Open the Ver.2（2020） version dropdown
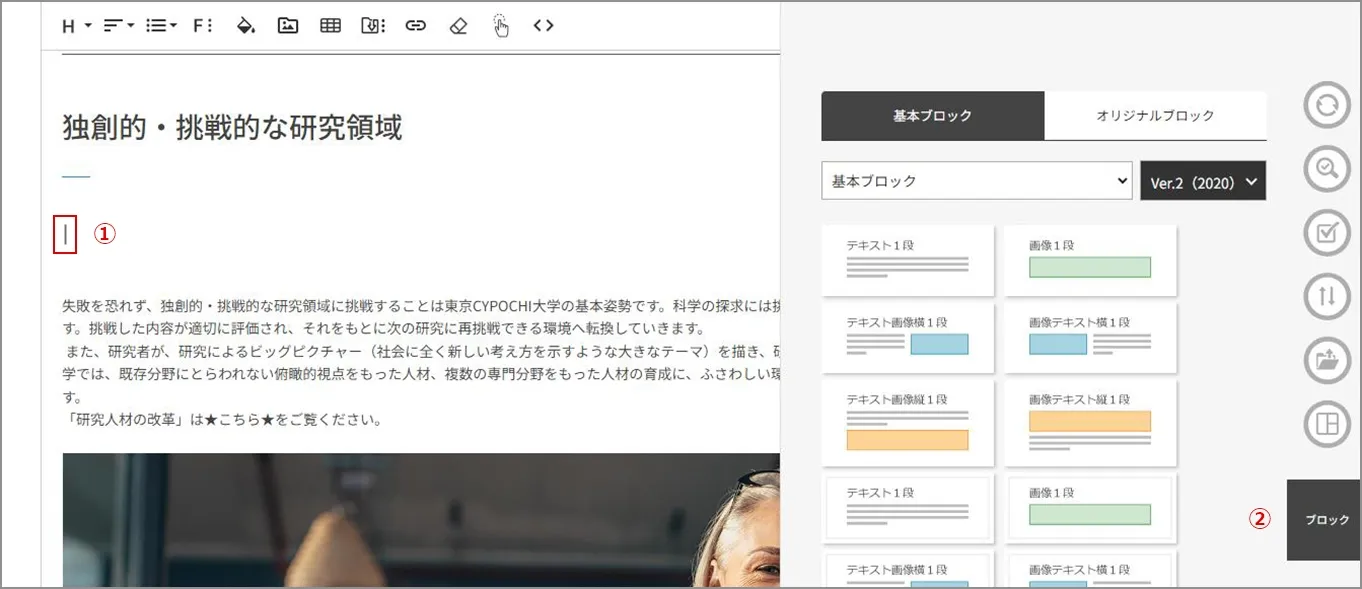 (x=1203, y=181)
